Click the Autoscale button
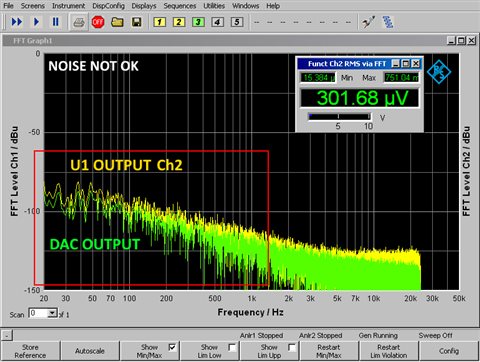The image size is (480, 362). 90,351
